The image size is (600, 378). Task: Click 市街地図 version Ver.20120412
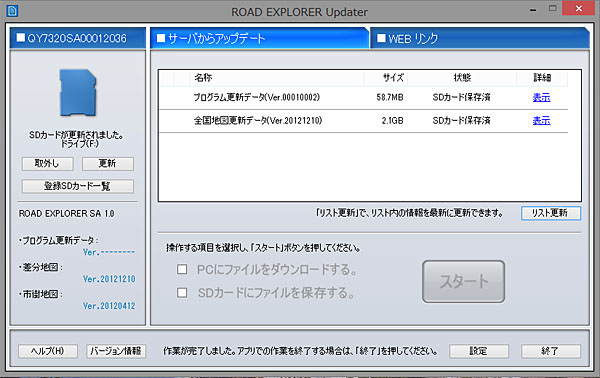click(109, 306)
